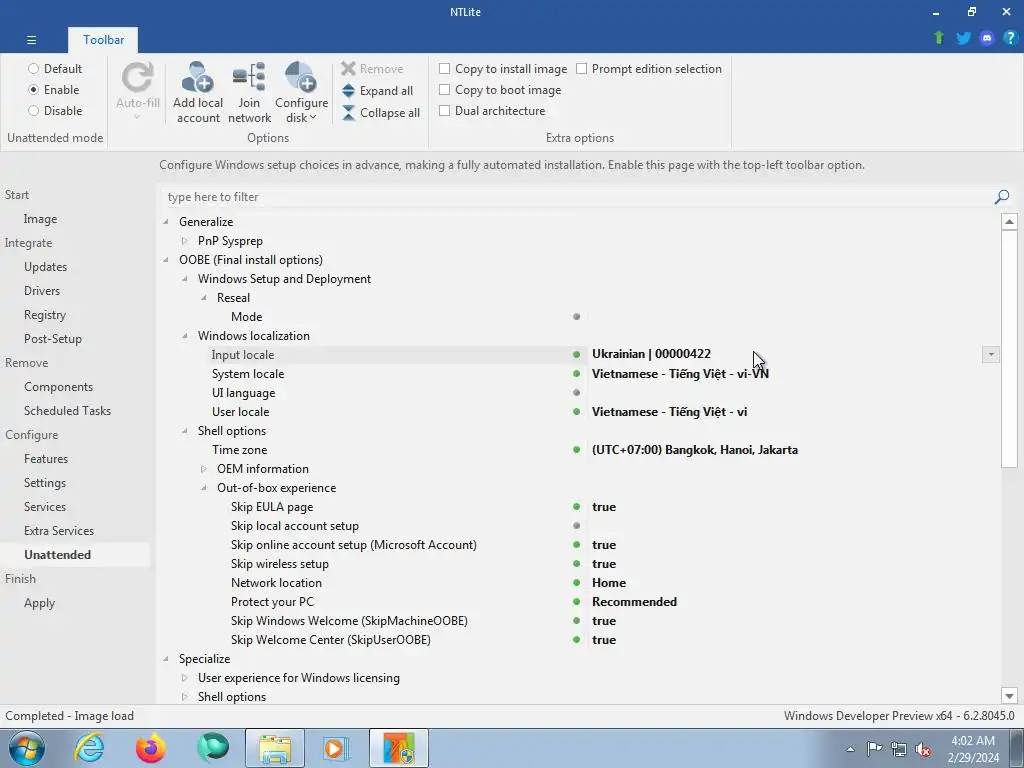Expand User experience for Windows licensing

185,678
